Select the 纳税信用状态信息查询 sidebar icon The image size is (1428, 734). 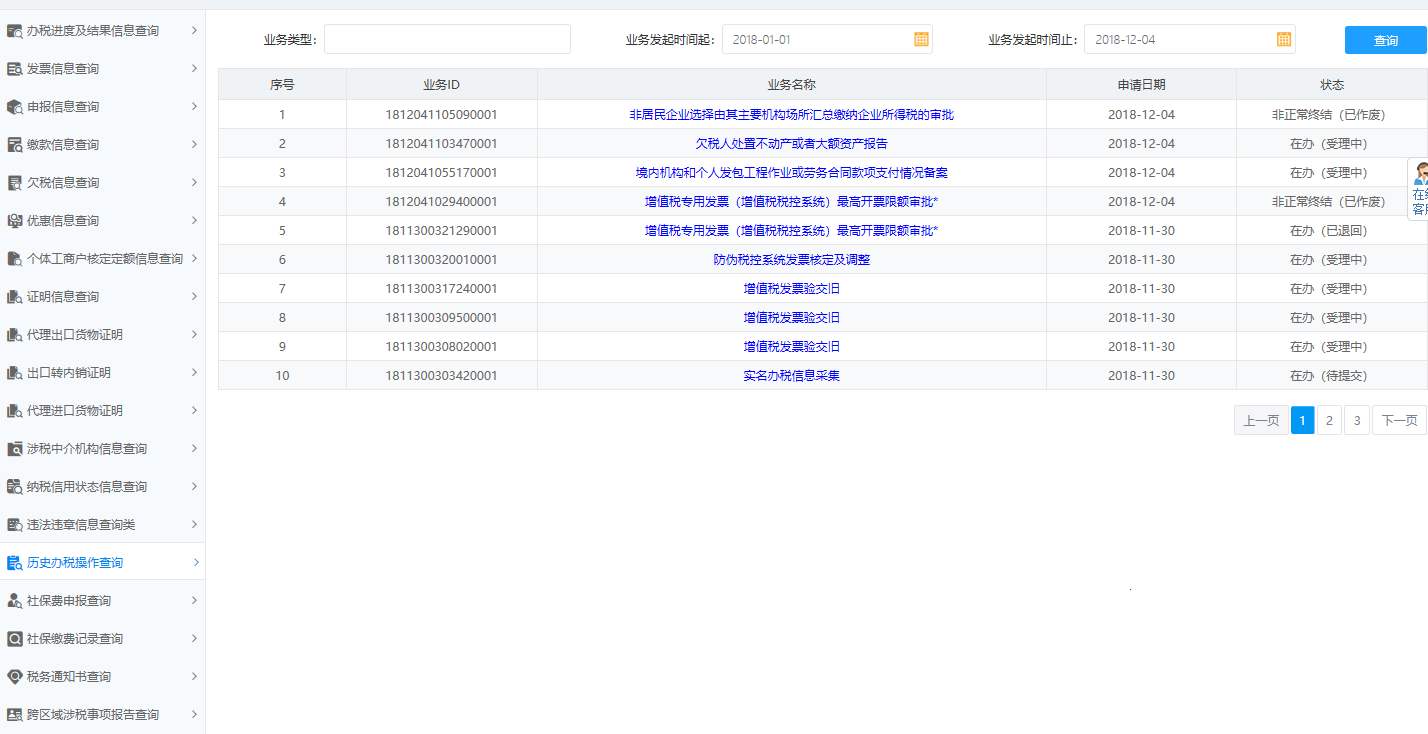click(16, 486)
